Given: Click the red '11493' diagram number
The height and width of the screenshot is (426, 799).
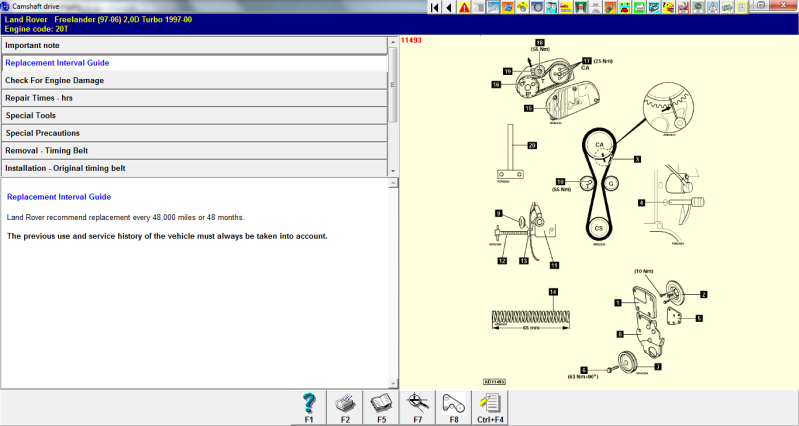Looking at the screenshot, I should coord(411,40).
